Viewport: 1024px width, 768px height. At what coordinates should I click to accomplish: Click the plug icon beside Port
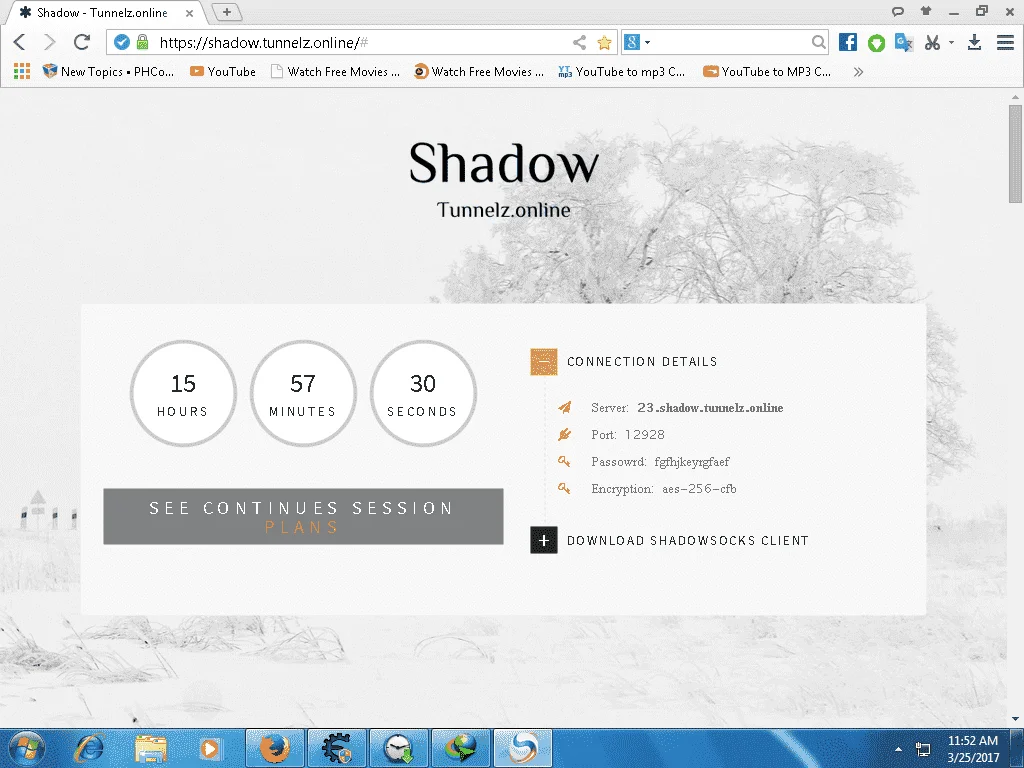(x=565, y=434)
